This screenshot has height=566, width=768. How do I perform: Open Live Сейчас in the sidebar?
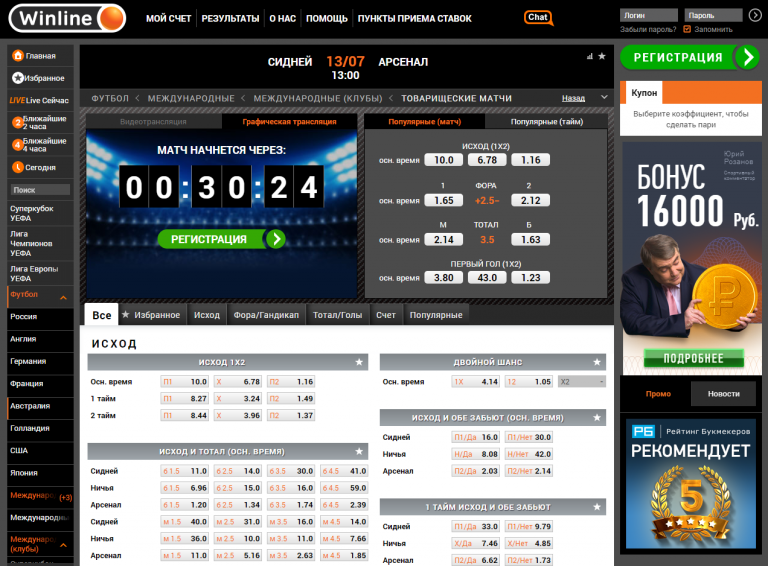[40, 101]
